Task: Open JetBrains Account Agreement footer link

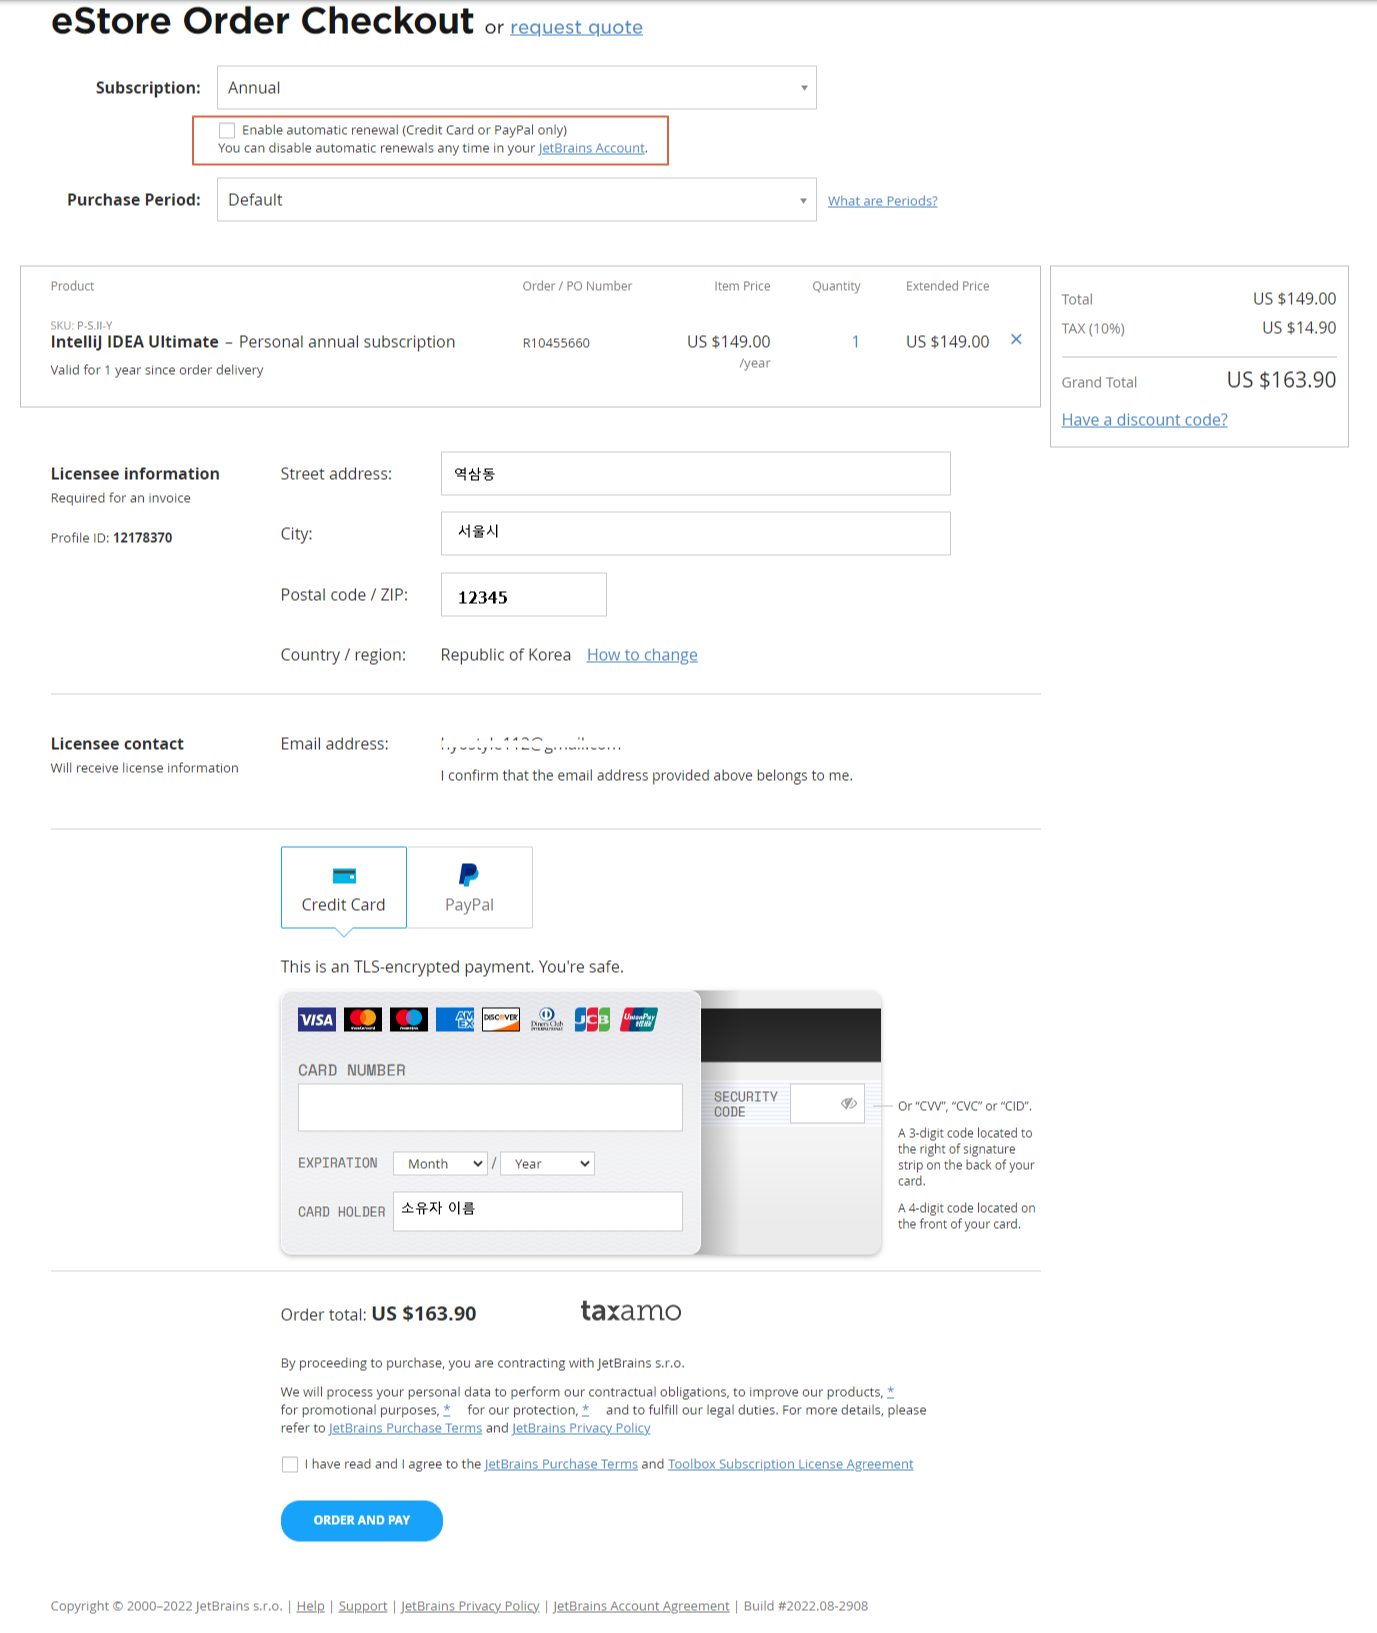Action: click(x=641, y=1606)
